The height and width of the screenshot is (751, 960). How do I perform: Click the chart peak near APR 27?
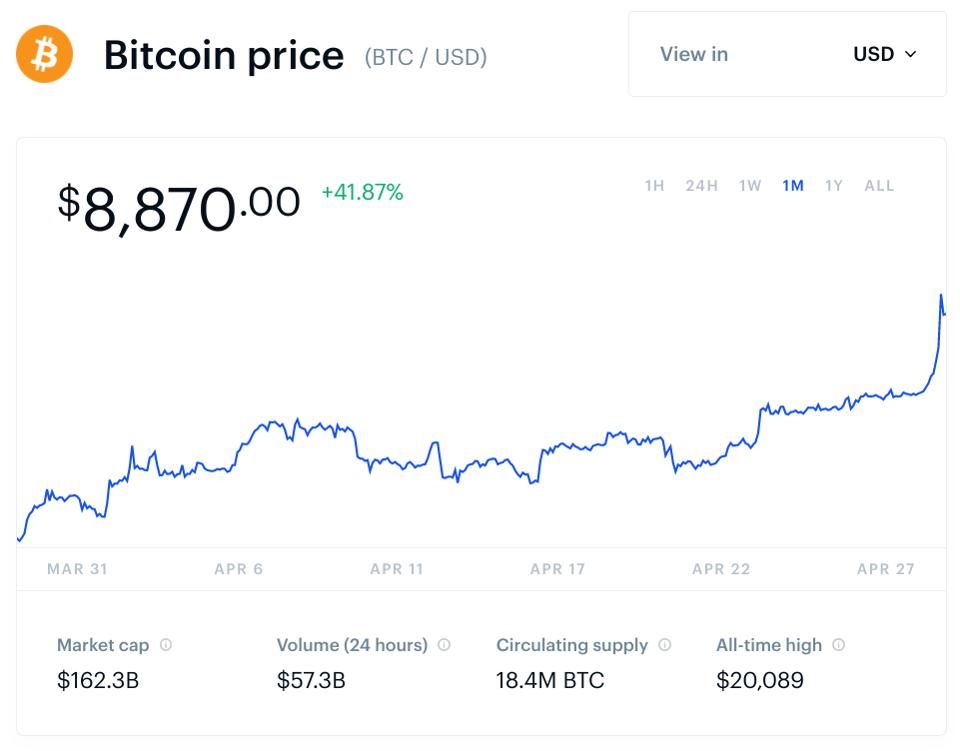[941, 296]
